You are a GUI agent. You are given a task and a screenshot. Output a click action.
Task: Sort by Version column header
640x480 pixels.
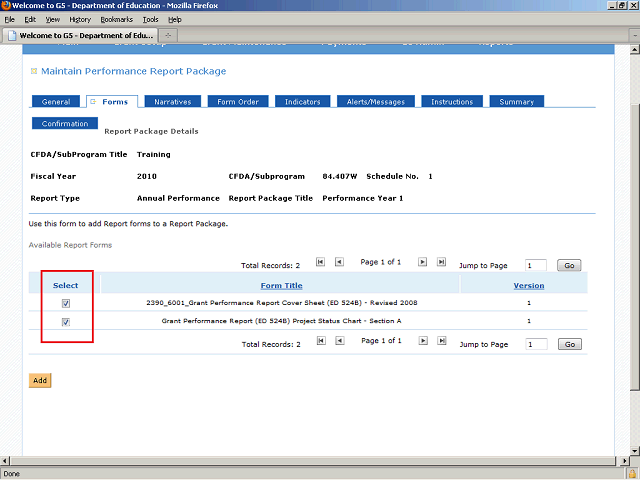click(x=528, y=285)
